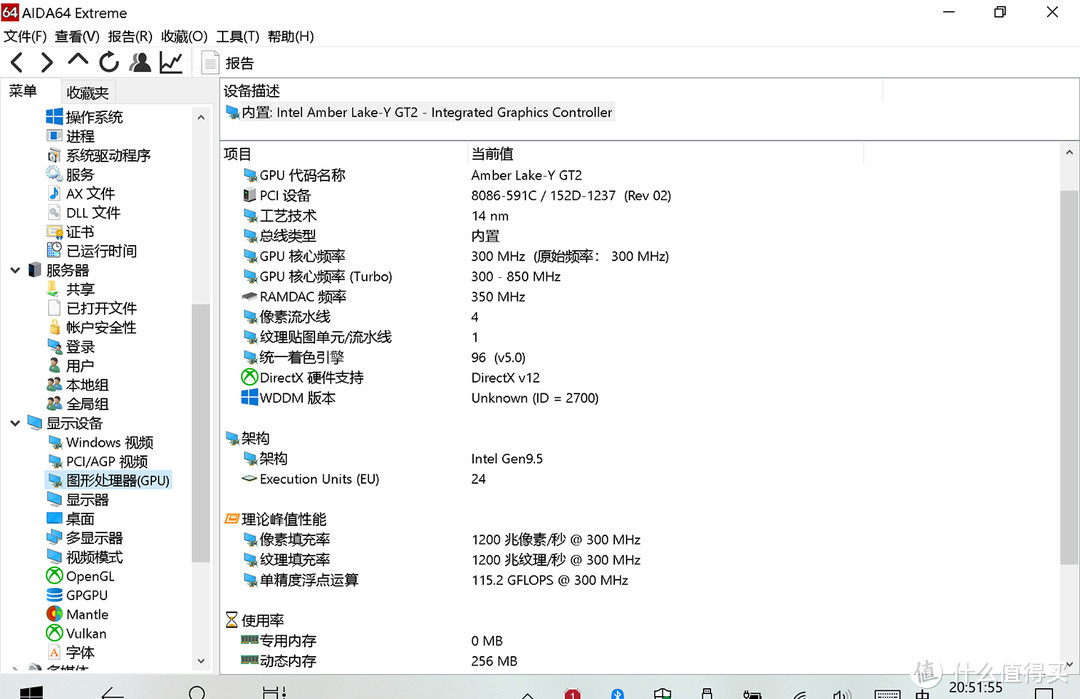Select Windows 视频 tree item
This screenshot has width=1080, height=699.
(x=100, y=442)
